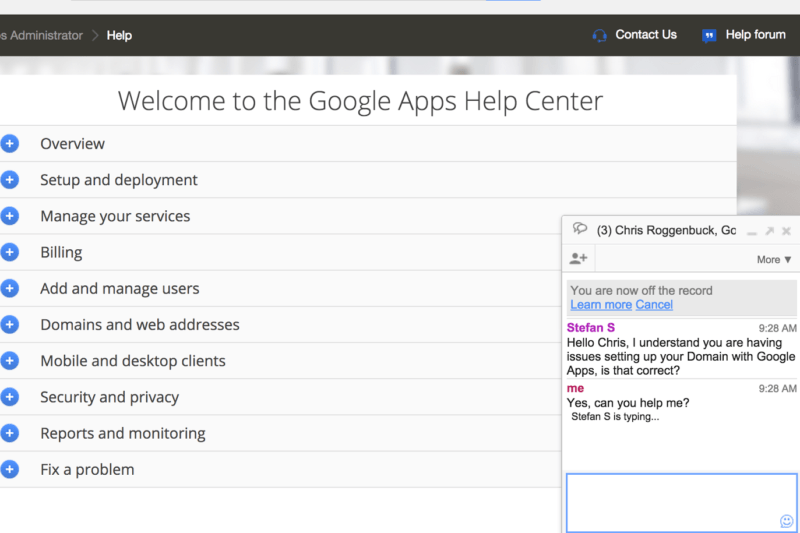800x533 pixels.
Task: Open the Billing topic text
Action: coord(61,252)
